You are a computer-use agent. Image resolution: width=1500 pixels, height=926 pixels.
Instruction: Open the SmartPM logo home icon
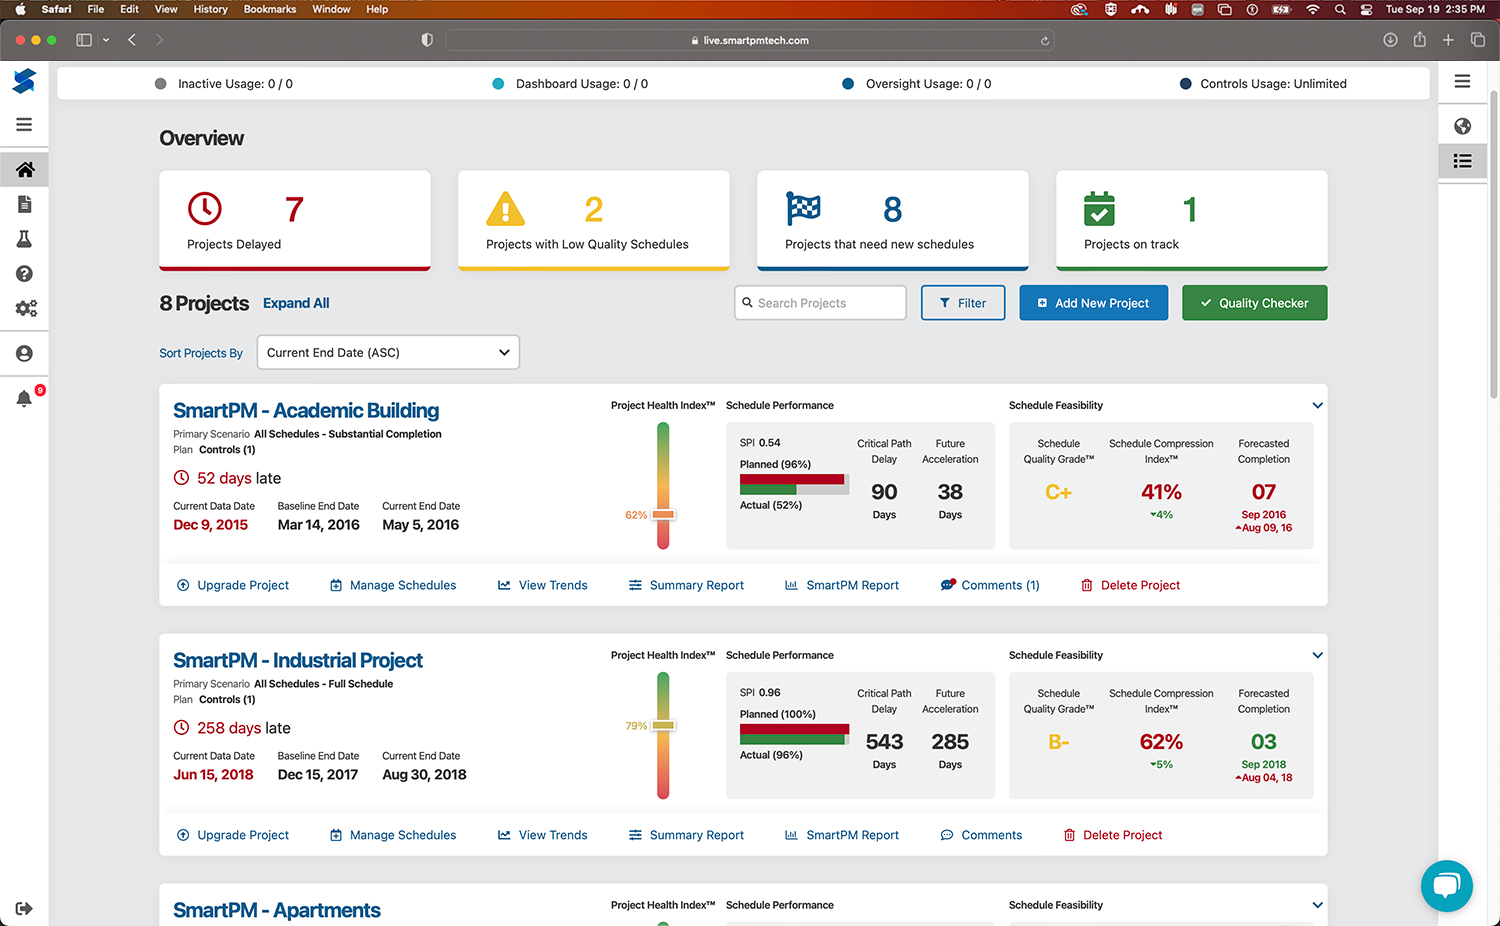(24, 81)
